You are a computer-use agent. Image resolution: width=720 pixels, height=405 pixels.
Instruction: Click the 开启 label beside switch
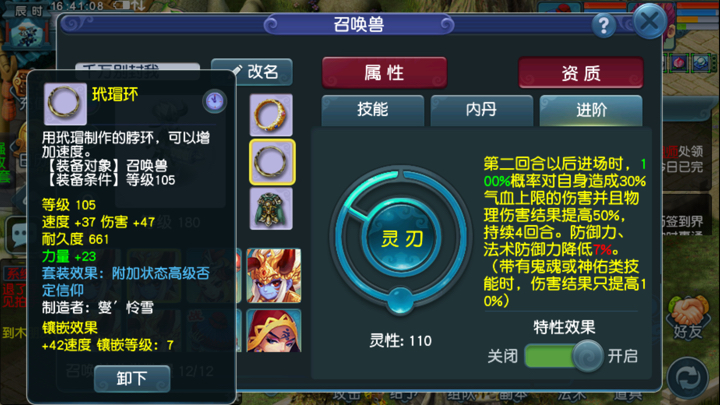pyautogui.click(x=623, y=356)
